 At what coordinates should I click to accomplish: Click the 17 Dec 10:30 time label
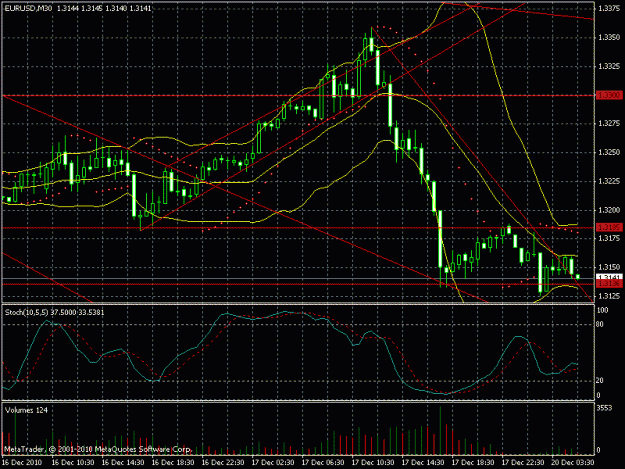pos(373,463)
